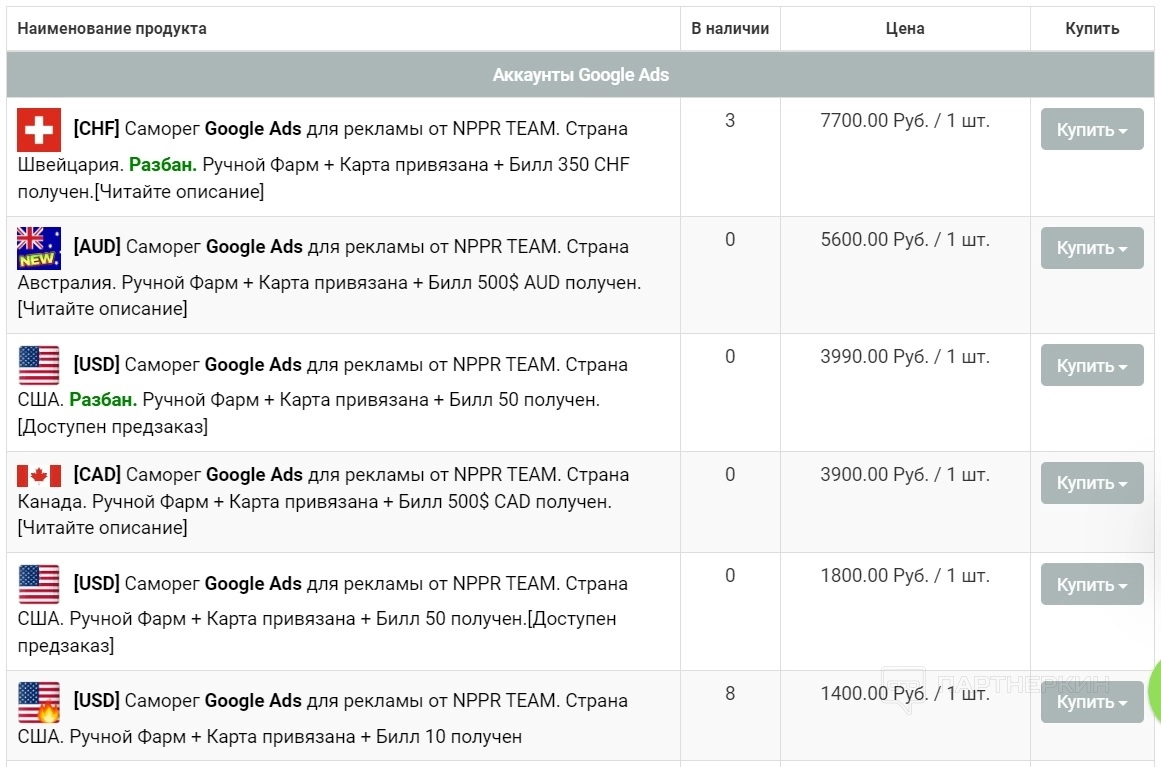The height and width of the screenshot is (767, 1161).
Task: Click the Canada flag icon
Action: click(39, 476)
